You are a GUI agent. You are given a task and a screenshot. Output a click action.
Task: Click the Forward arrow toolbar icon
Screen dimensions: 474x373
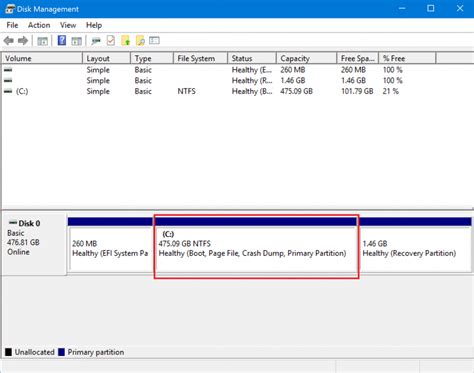click(x=23, y=41)
